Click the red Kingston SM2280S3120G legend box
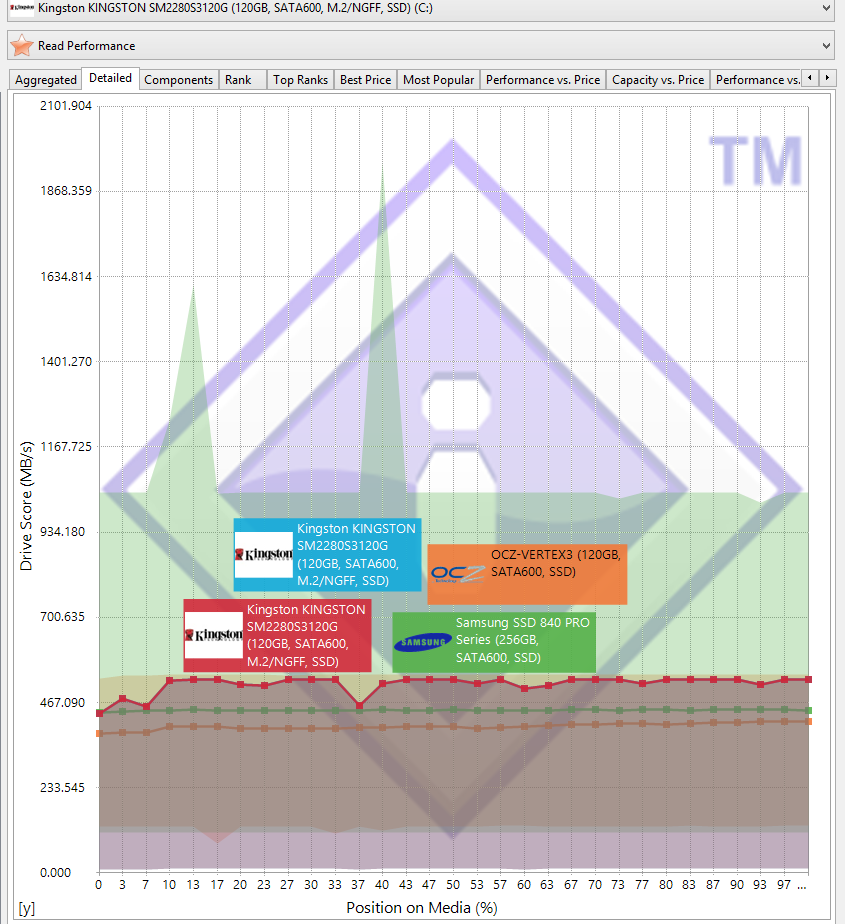Viewport: 845px width, 924px height. (277, 635)
